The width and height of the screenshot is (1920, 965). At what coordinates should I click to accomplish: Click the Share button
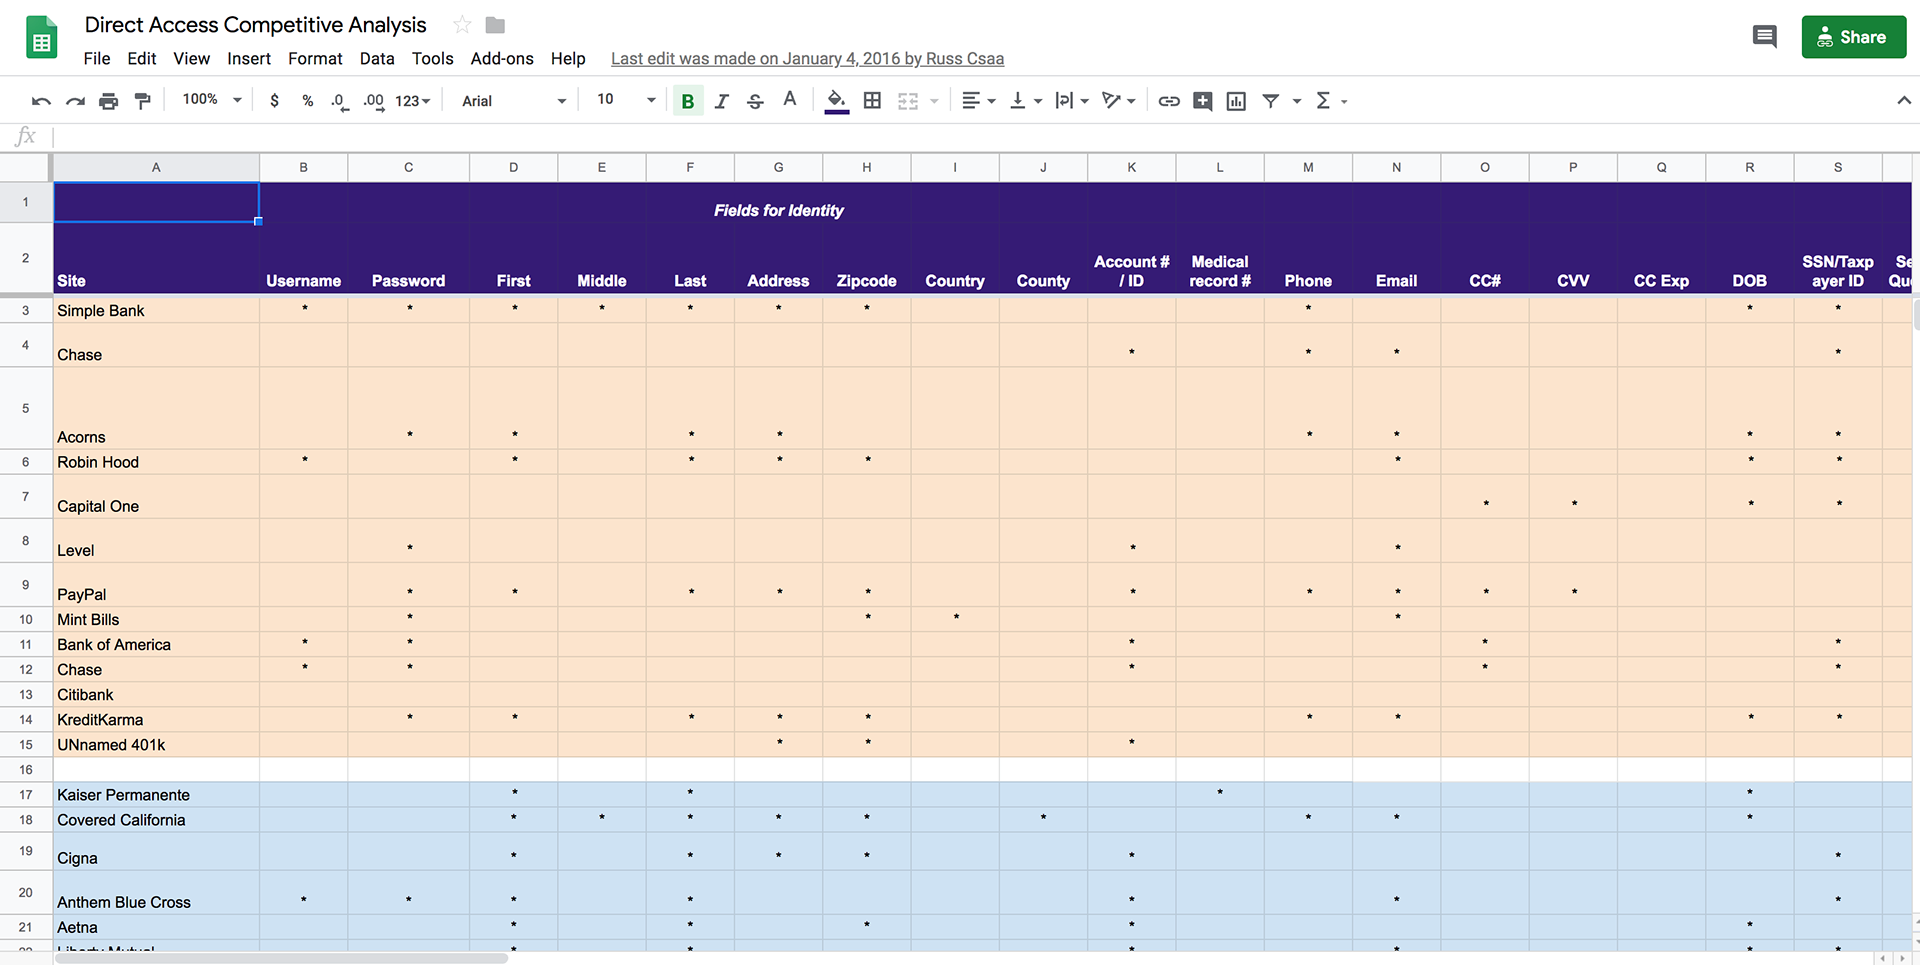pos(1853,37)
